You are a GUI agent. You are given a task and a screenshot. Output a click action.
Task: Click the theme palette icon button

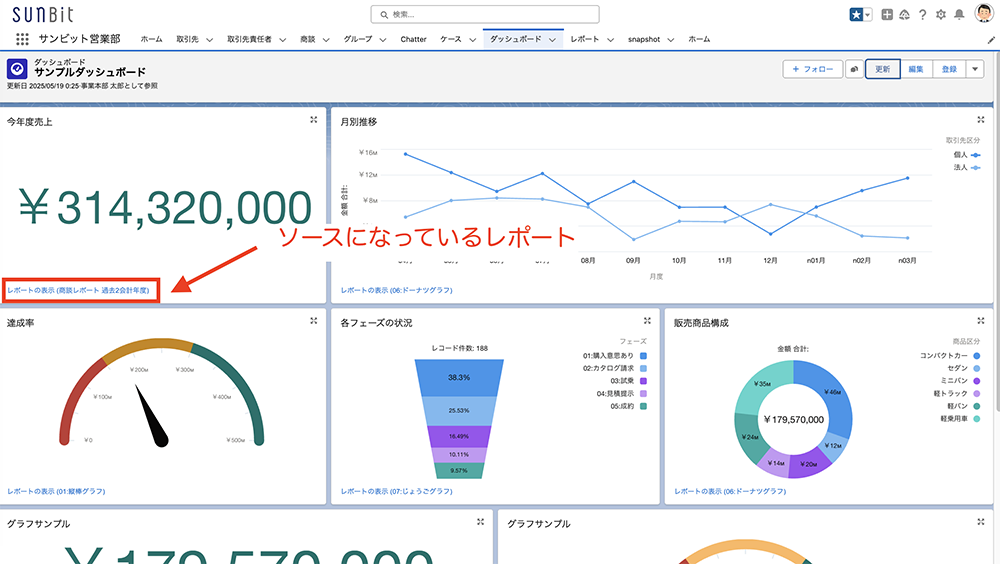click(x=855, y=69)
